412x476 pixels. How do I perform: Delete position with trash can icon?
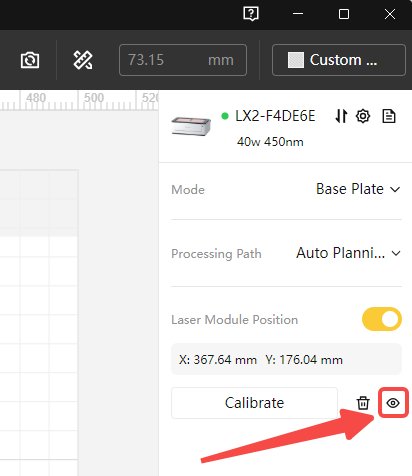pos(363,403)
